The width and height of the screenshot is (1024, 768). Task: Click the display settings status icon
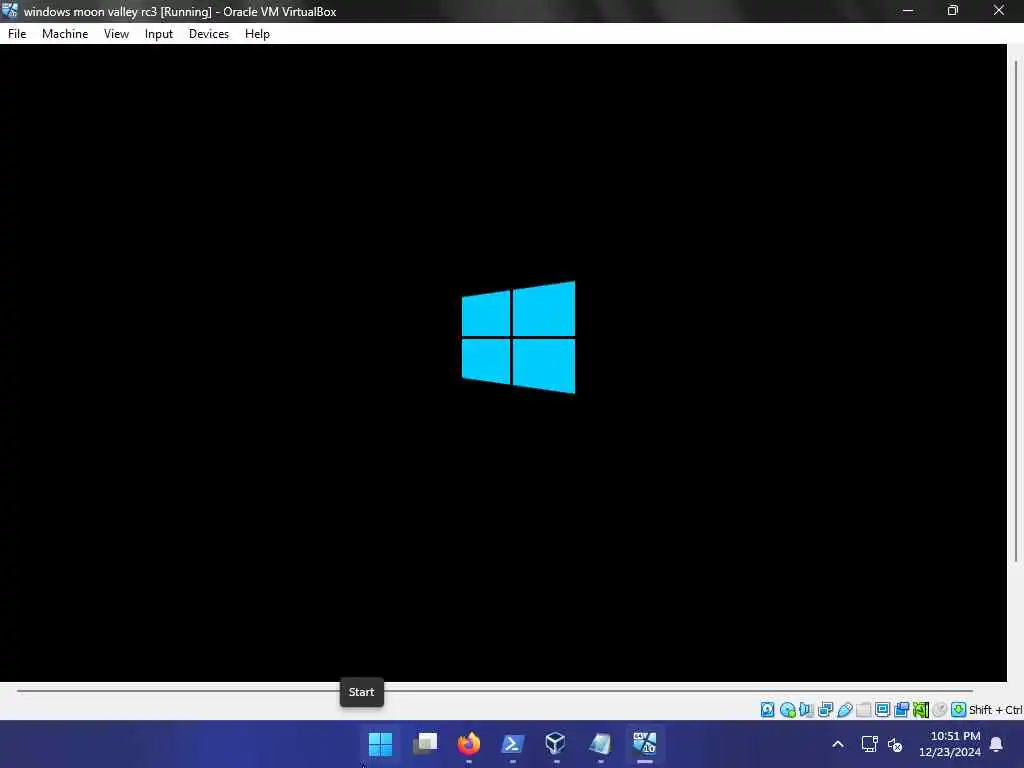(882, 709)
